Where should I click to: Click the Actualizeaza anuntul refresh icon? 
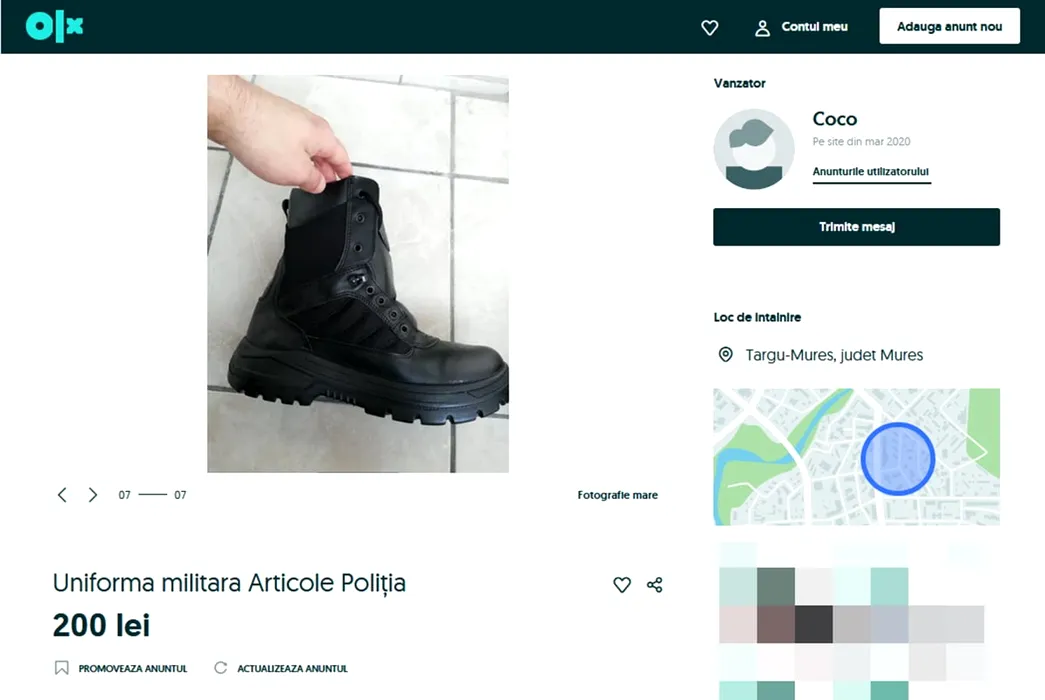click(221, 667)
